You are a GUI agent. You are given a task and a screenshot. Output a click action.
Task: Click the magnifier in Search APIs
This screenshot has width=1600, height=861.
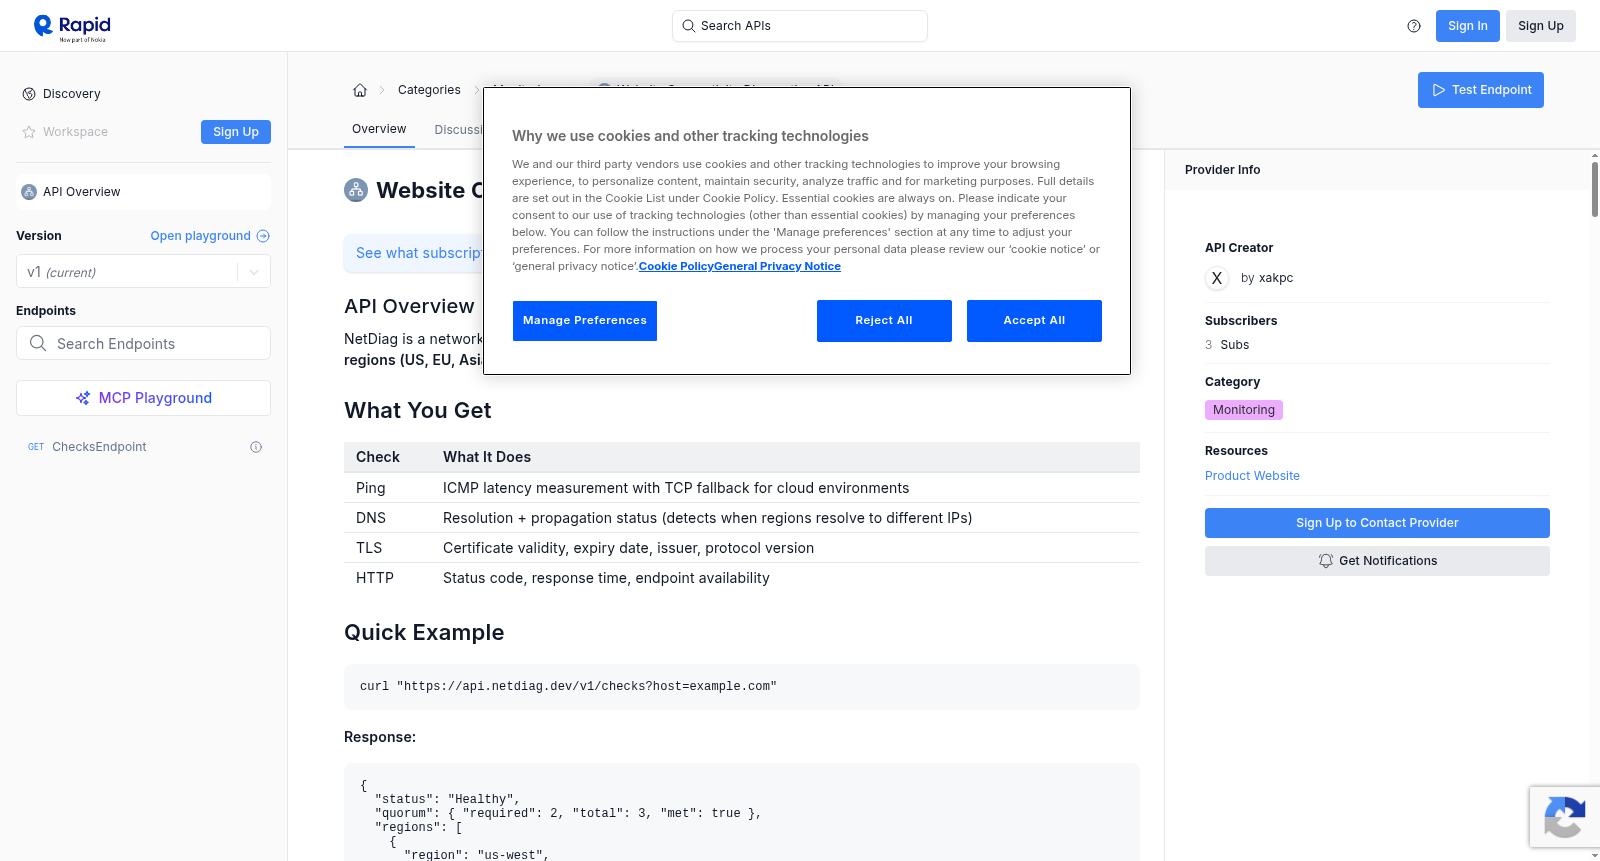tap(688, 26)
